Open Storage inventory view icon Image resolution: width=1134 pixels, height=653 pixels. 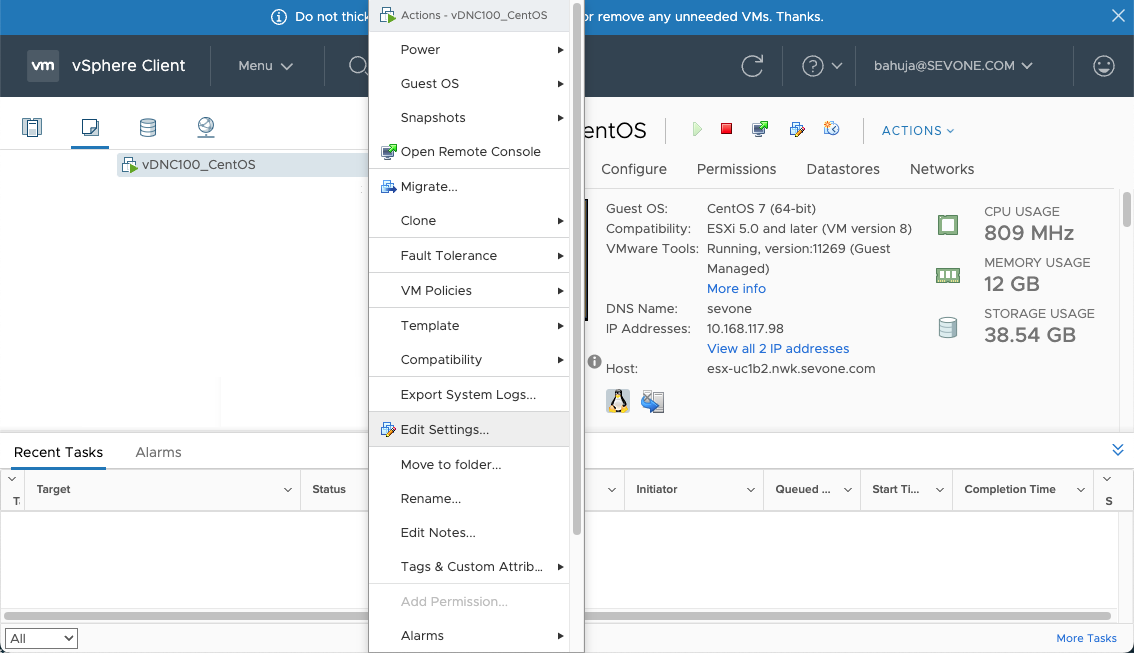click(148, 127)
